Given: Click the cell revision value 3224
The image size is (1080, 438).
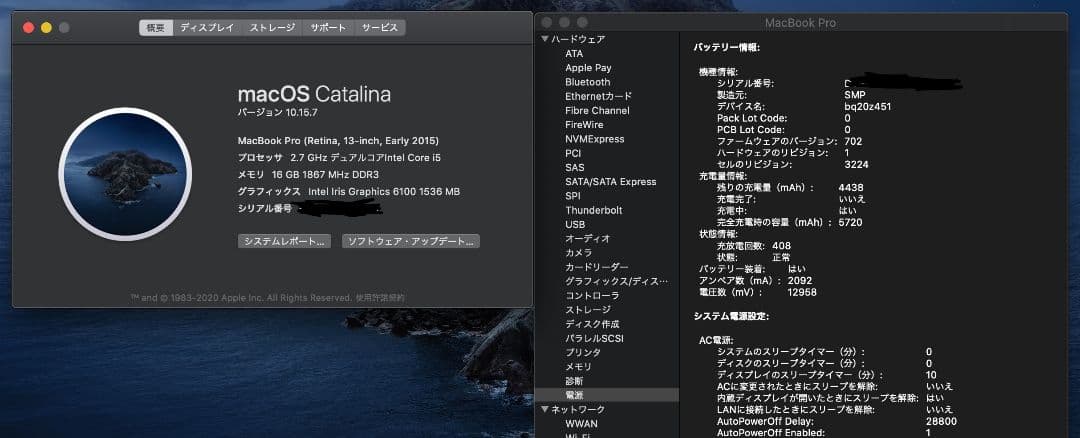Looking at the screenshot, I should pos(856,165).
